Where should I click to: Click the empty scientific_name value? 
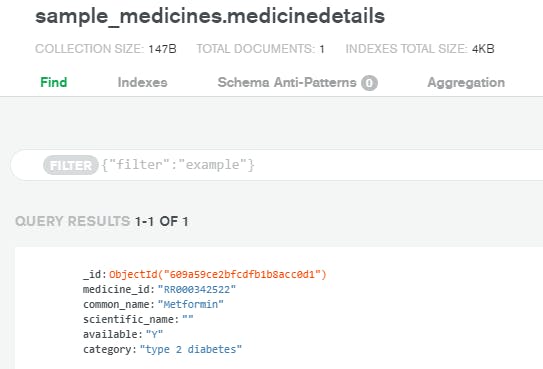click(187, 319)
